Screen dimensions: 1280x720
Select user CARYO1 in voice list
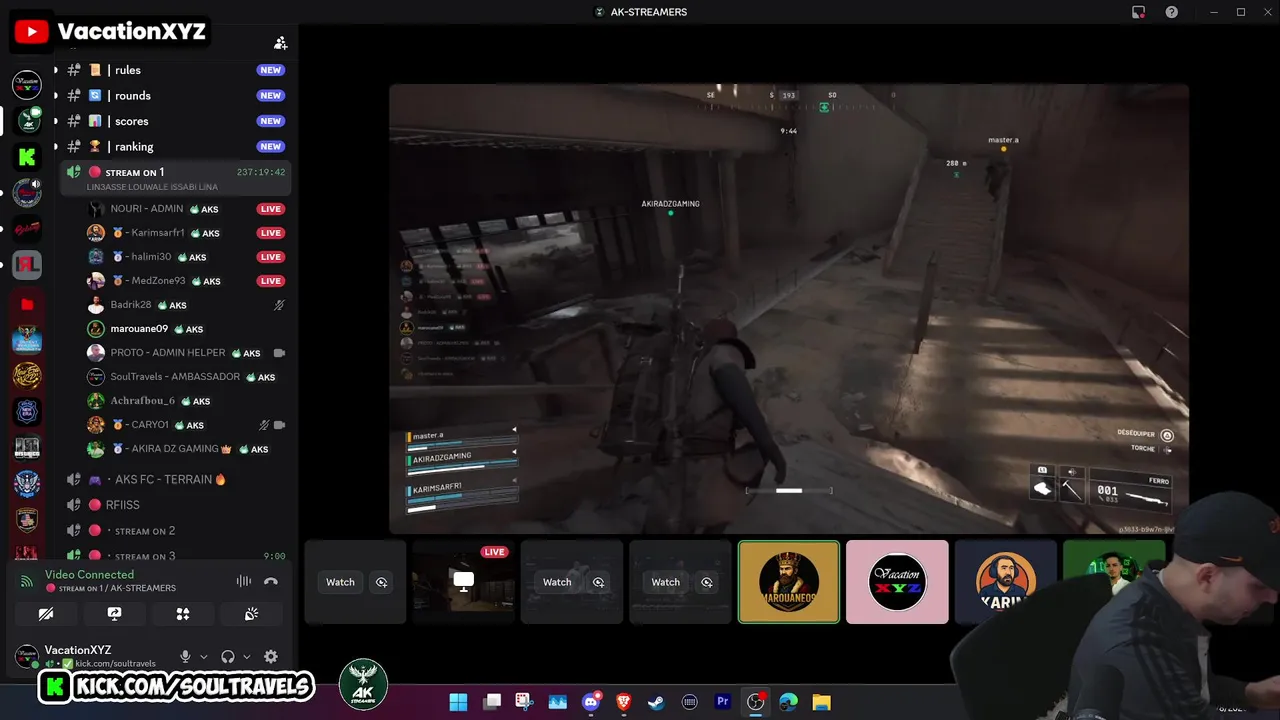[187, 425]
